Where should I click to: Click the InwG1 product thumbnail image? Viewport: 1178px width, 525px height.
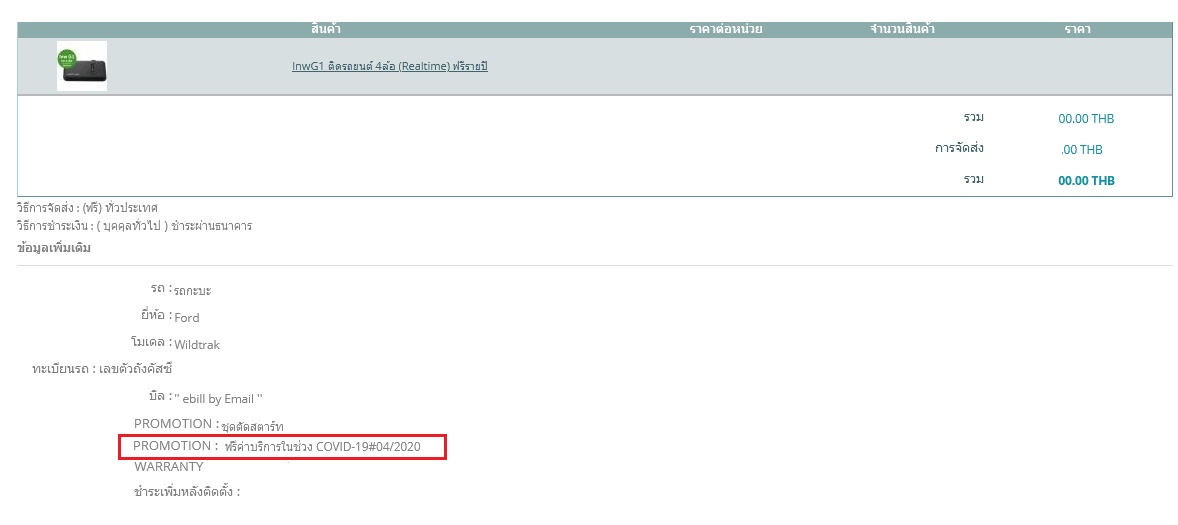tap(81, 66)
